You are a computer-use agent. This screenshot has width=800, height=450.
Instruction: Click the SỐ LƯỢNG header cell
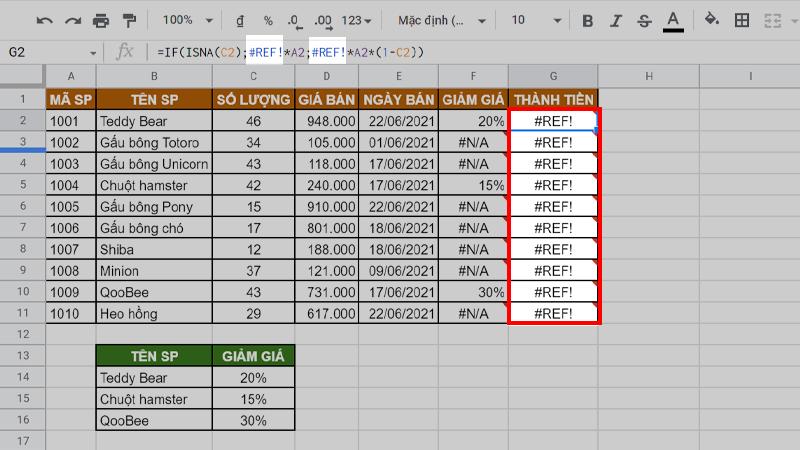254,99
